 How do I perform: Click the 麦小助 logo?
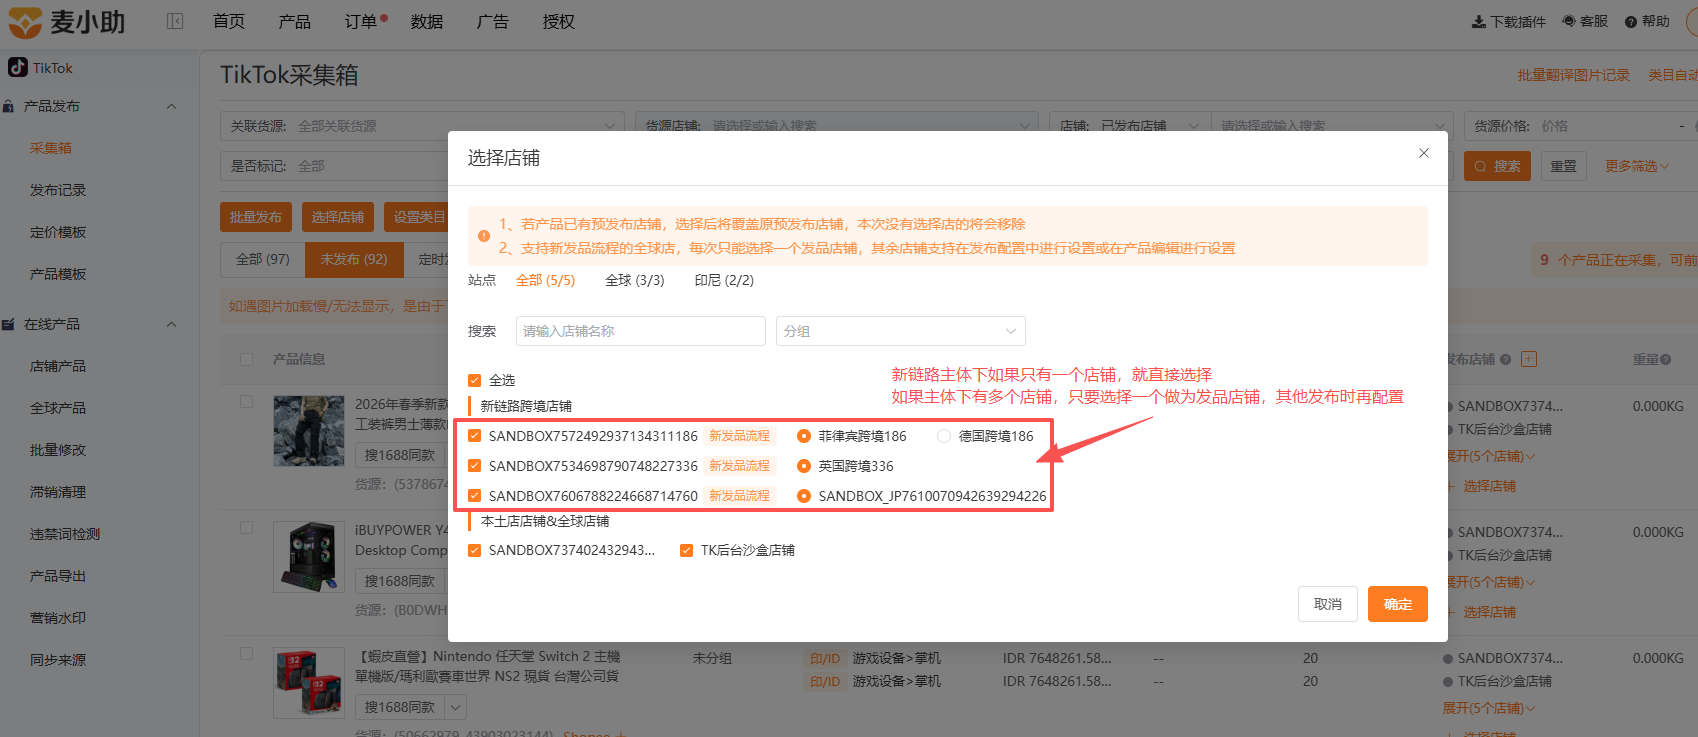tap(67, 21)
